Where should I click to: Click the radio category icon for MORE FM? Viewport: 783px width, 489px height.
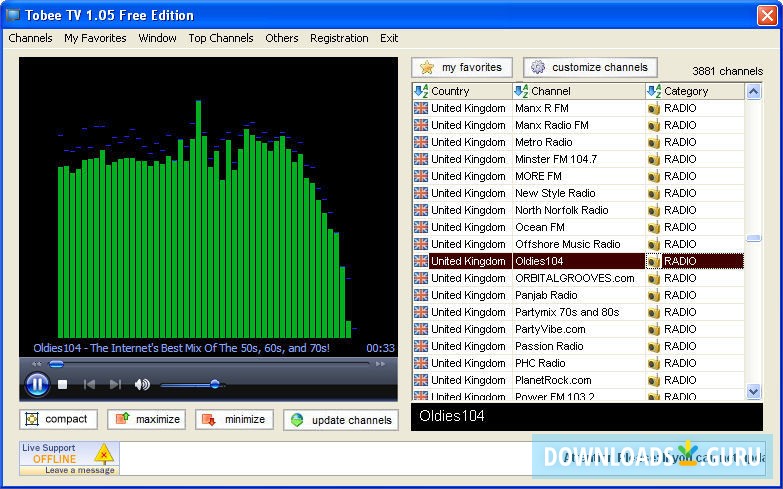(654, 176)
